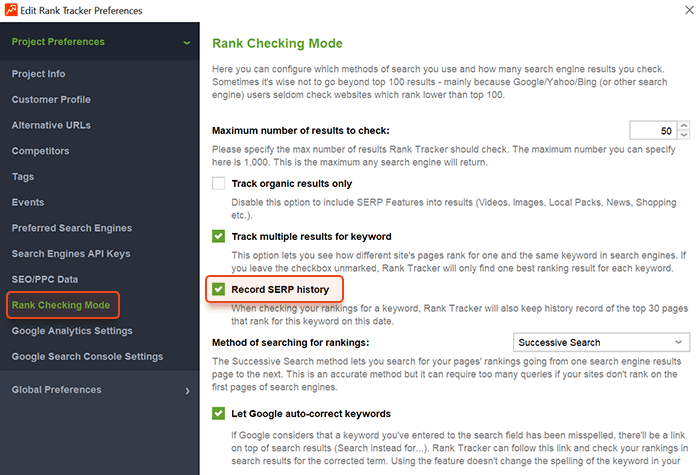Go to Alternative URLs page
The height and width of the screenshot is (475, 700).
(51, 125)
